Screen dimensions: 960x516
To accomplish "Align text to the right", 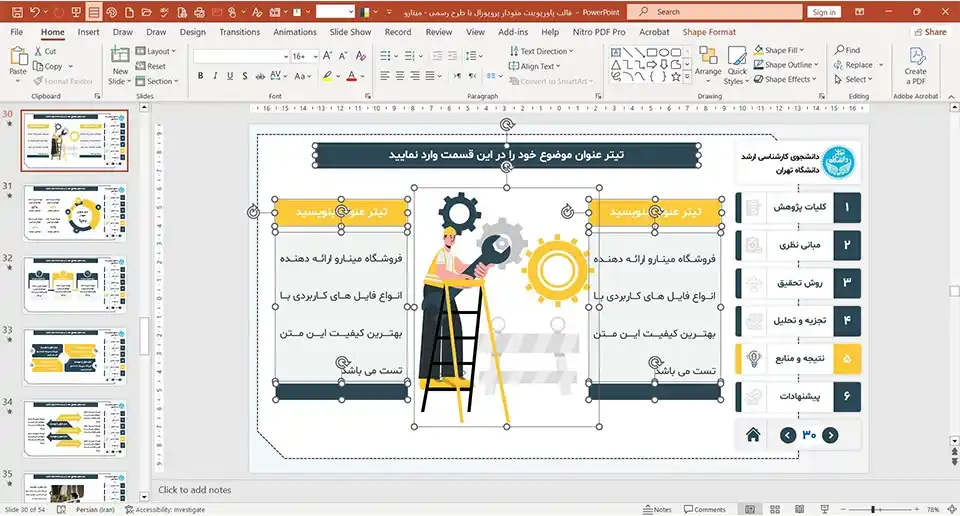I will (414, 76).
